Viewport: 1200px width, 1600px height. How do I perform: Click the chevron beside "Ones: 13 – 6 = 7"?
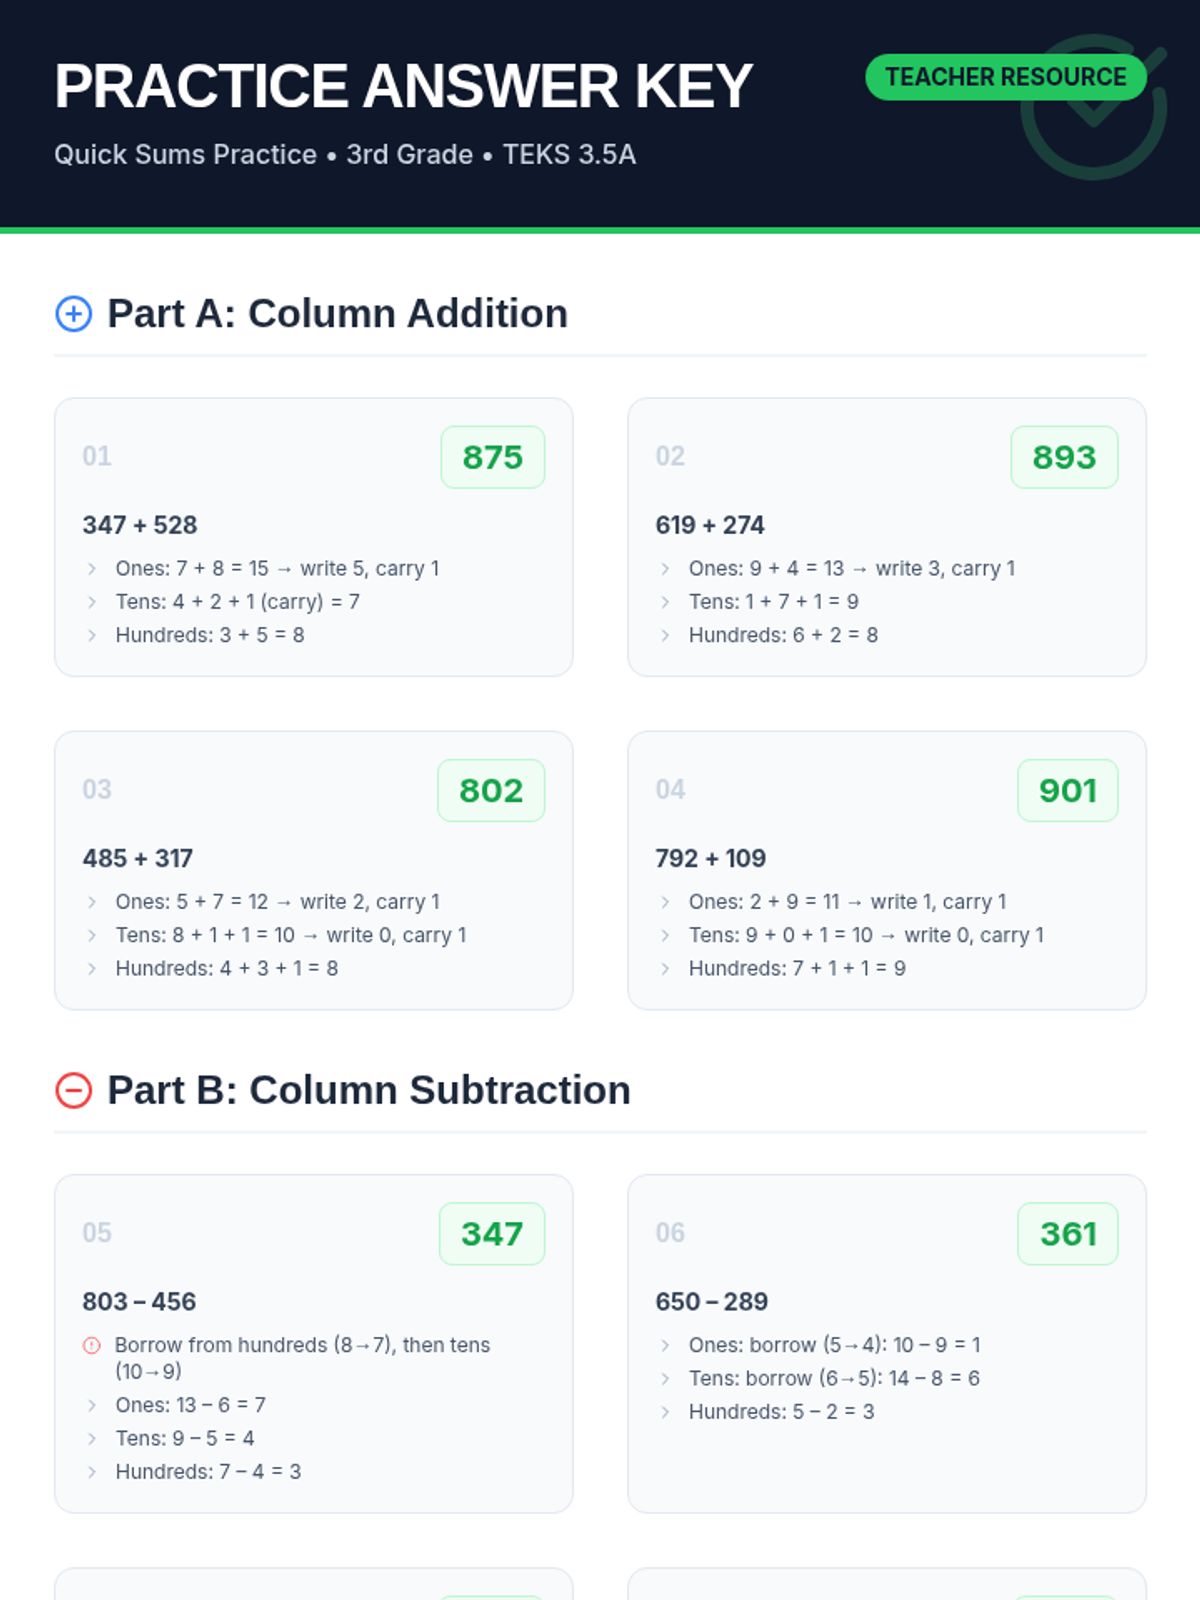92,1406
